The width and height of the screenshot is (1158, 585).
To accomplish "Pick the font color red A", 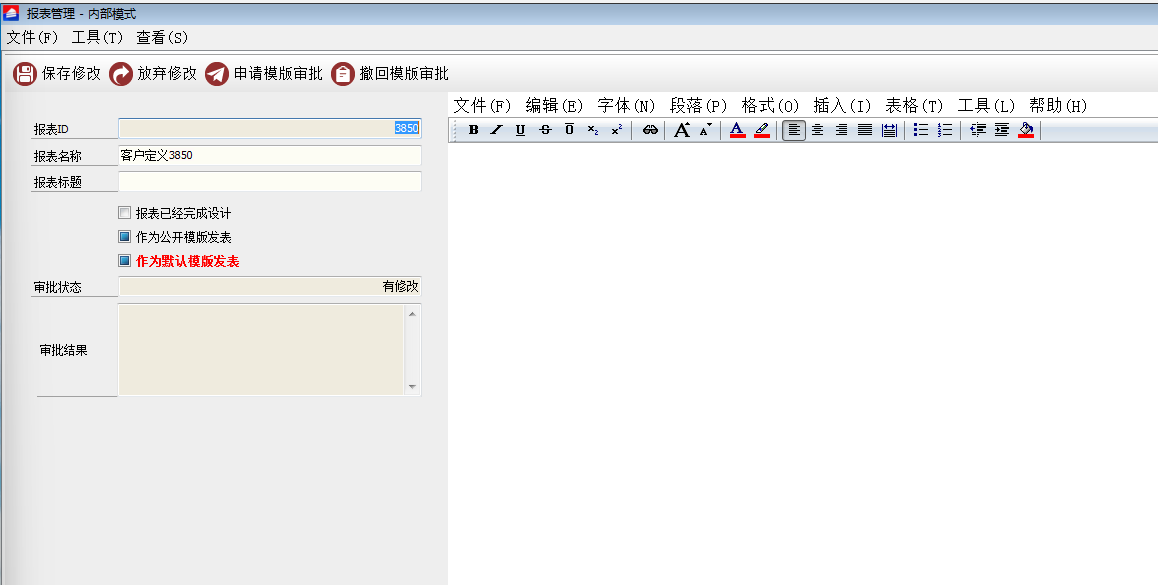I will (737, 130).
